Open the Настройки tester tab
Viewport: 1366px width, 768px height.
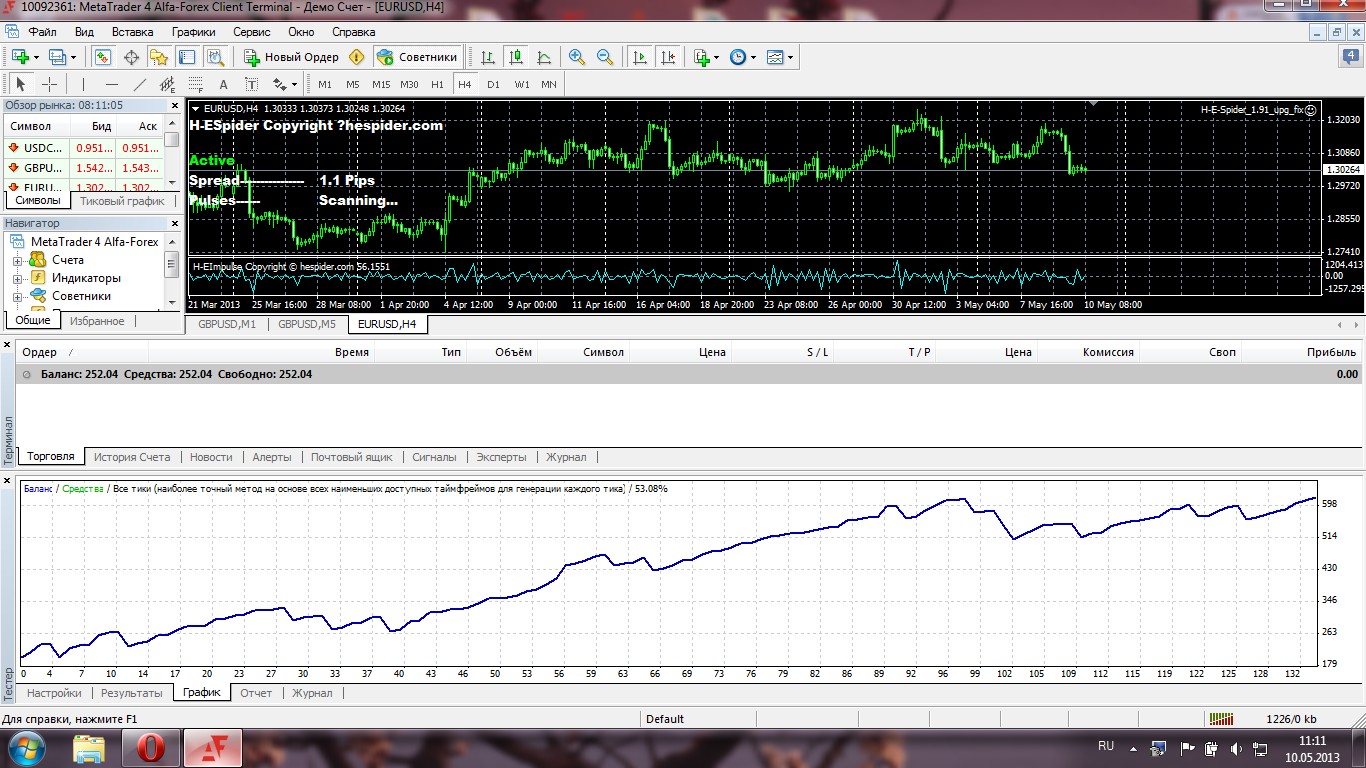point(54,693)
